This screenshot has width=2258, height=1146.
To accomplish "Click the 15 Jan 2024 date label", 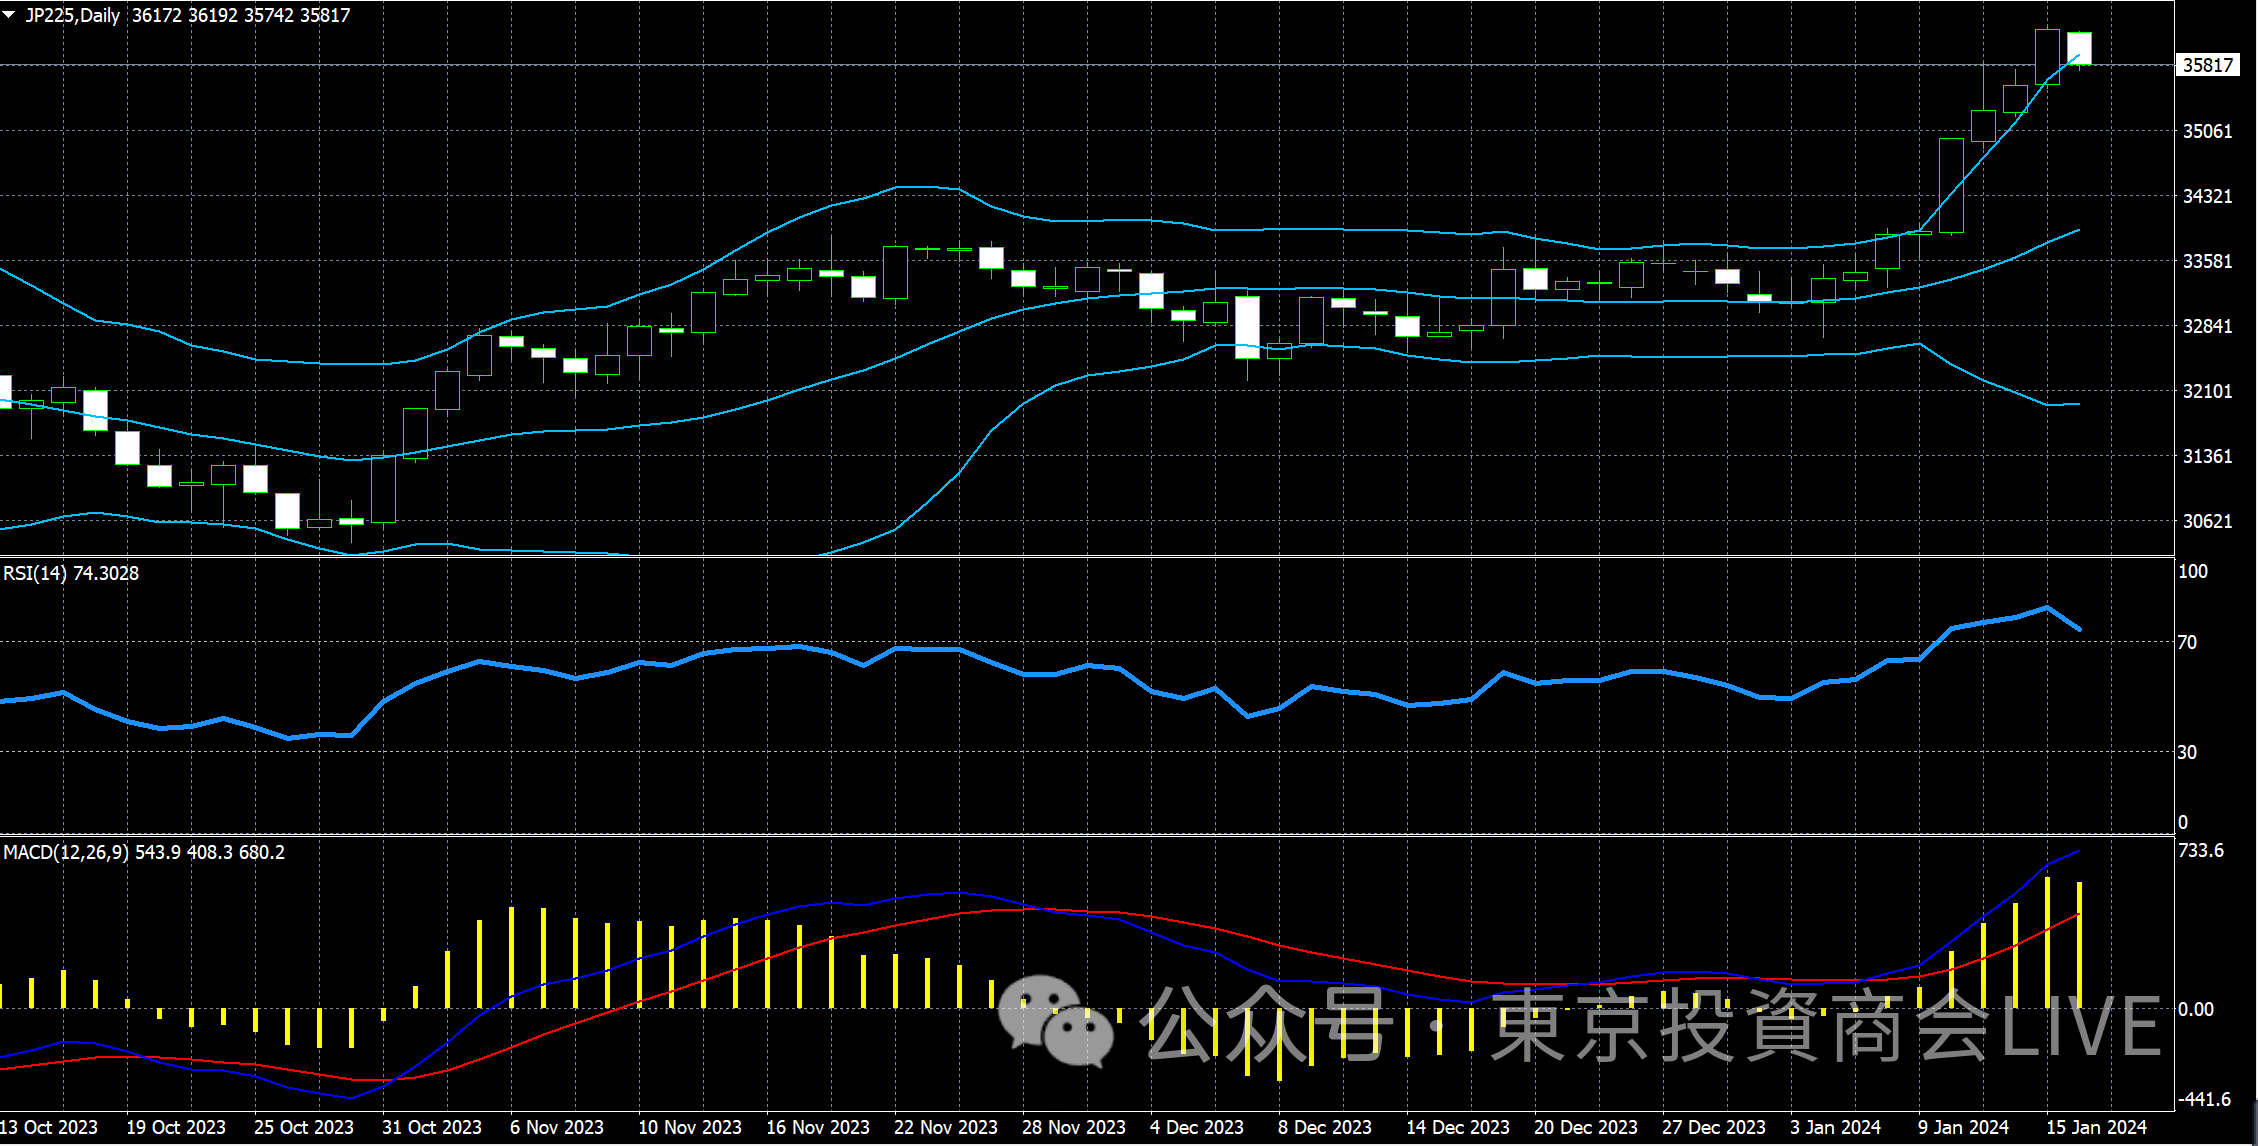I will click(x=2096, y=1127).
